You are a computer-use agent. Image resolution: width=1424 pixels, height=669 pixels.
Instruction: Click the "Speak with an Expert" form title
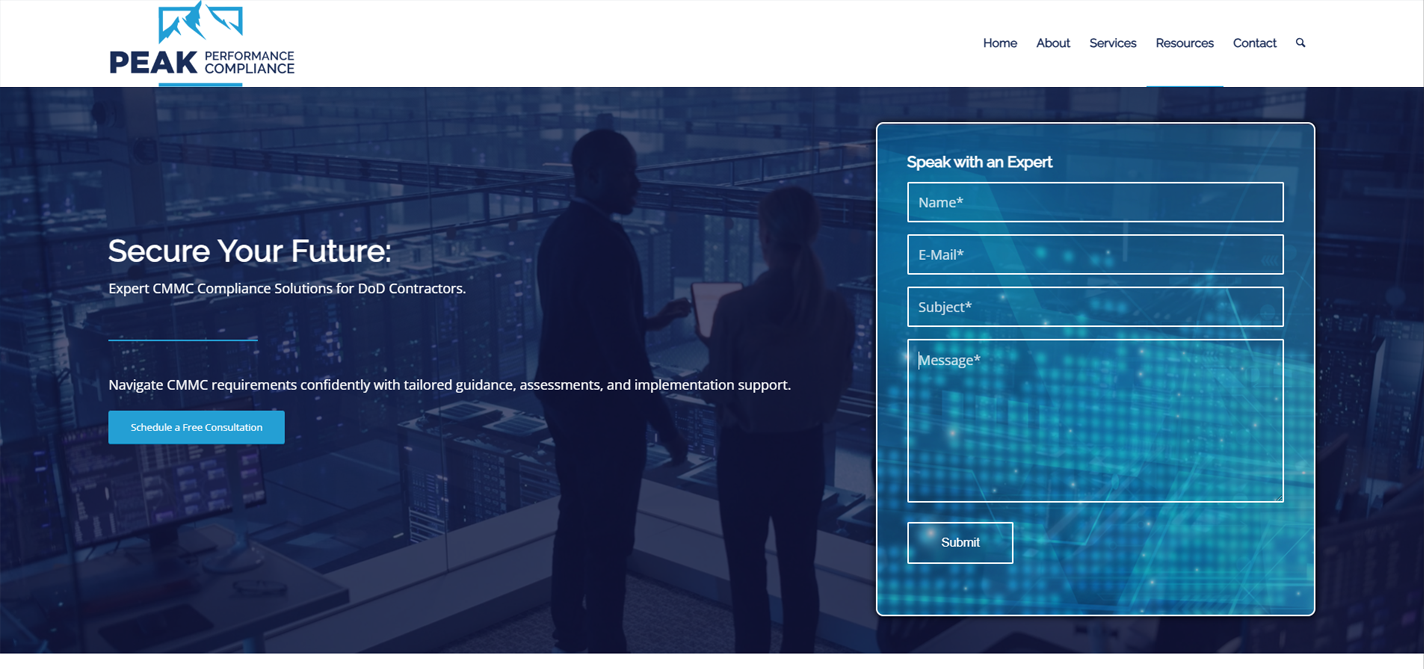(979, 162)
